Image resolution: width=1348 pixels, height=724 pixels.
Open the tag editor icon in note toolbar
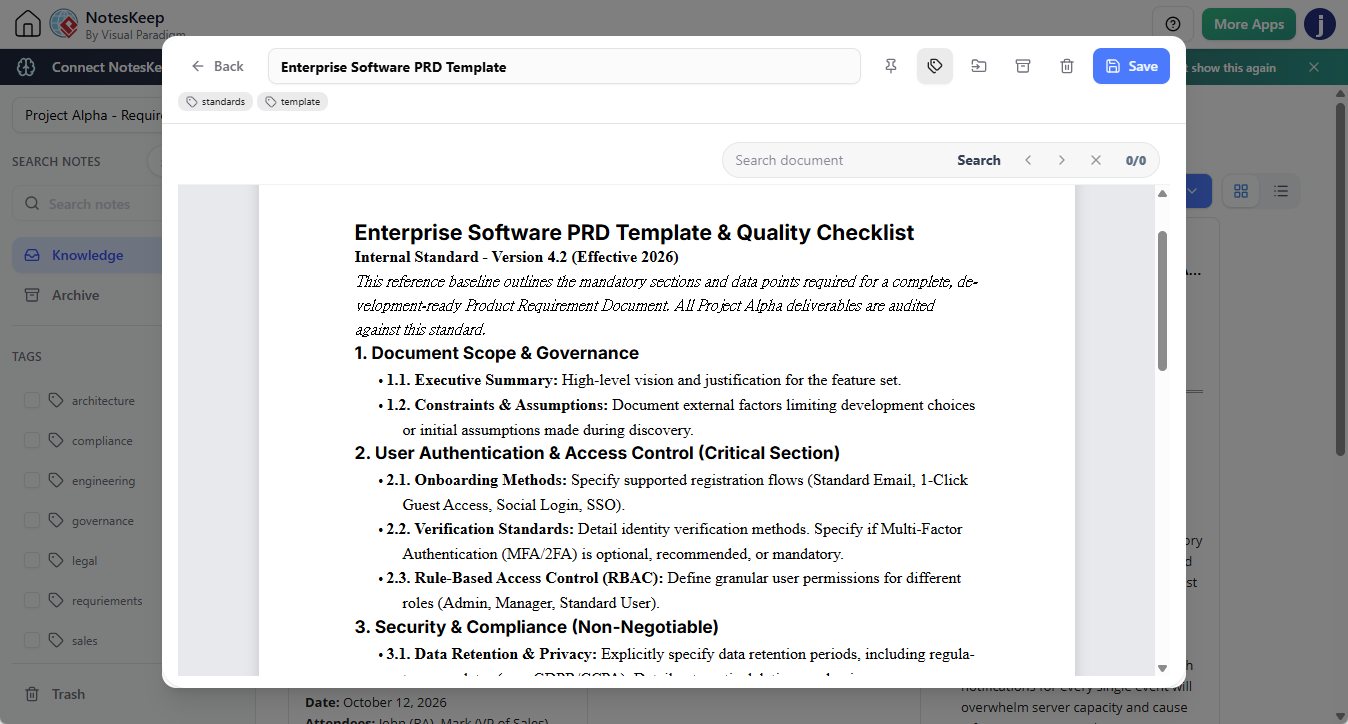tap(935, 66)
